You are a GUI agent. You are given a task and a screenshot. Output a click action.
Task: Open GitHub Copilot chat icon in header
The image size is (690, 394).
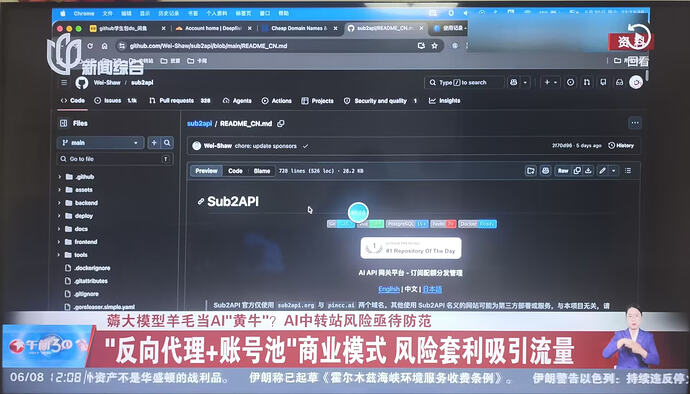pyautogui.click(x=514, y=82)
